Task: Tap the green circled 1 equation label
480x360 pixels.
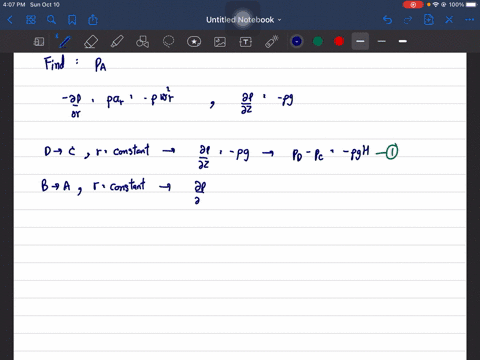Action: 392,152
